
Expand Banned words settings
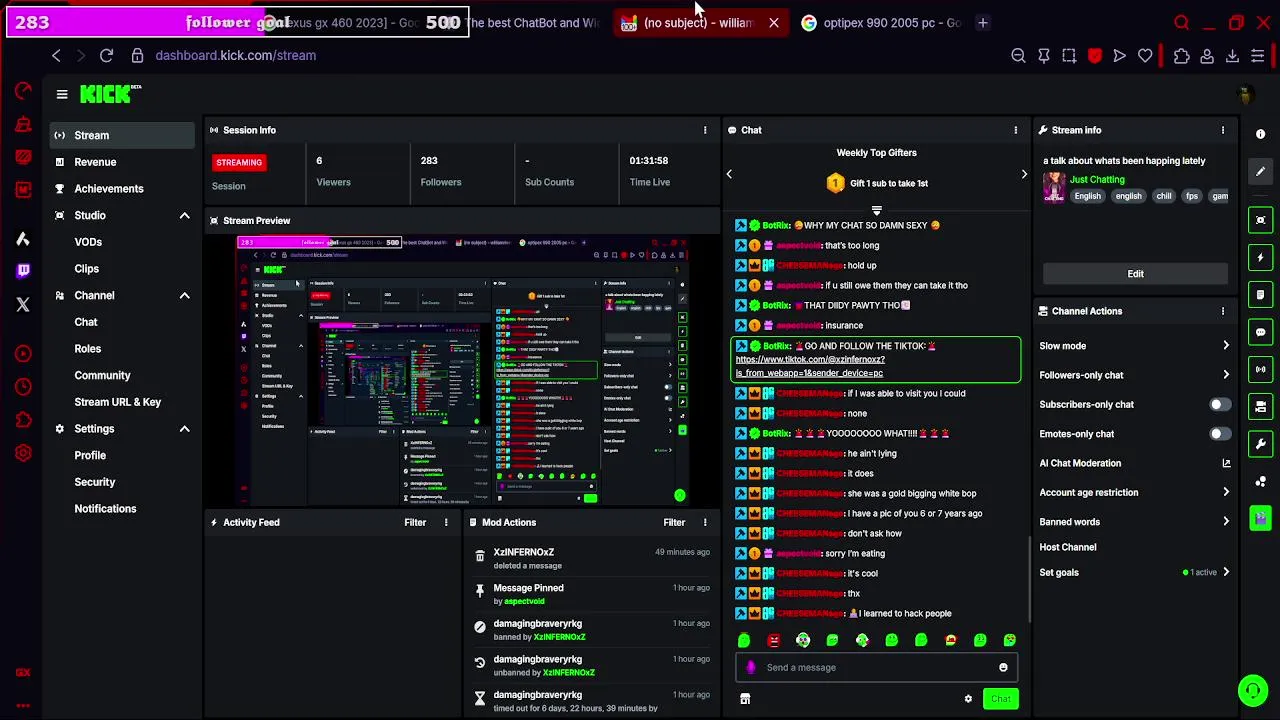click(x=1226, y=522)
